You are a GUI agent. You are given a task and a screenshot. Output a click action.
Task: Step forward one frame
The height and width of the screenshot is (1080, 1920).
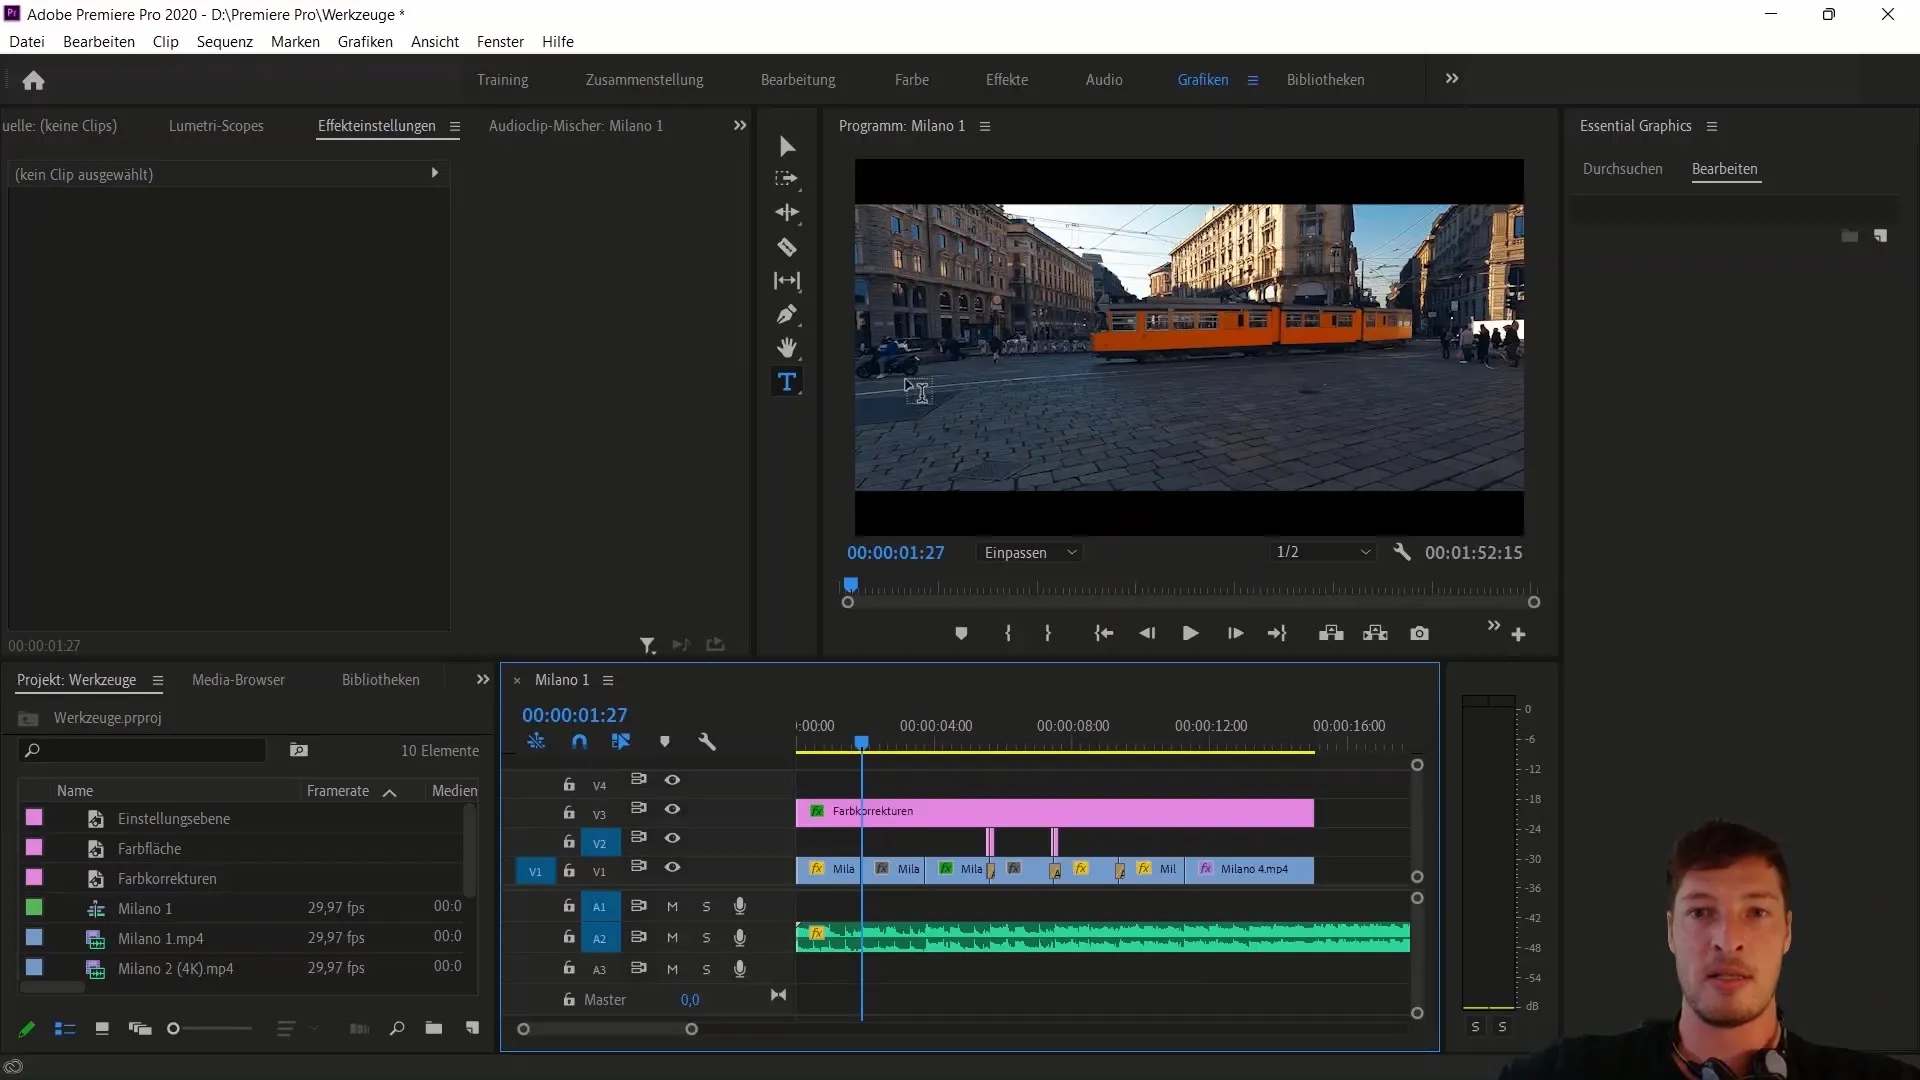[x=1235, y=634]
